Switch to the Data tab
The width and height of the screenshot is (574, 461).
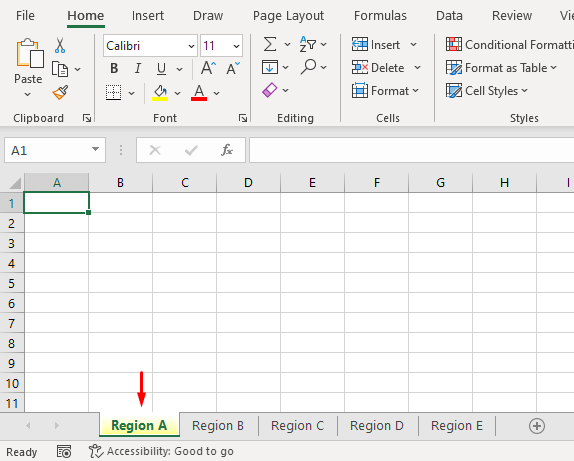click(x=449, y=16)
